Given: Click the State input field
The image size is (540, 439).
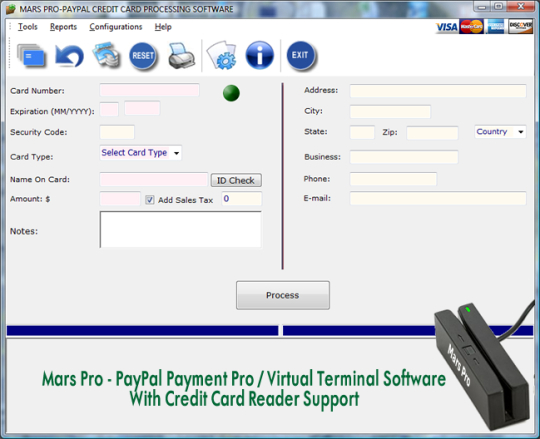Looking at the screenshot, I should (362, 133).
